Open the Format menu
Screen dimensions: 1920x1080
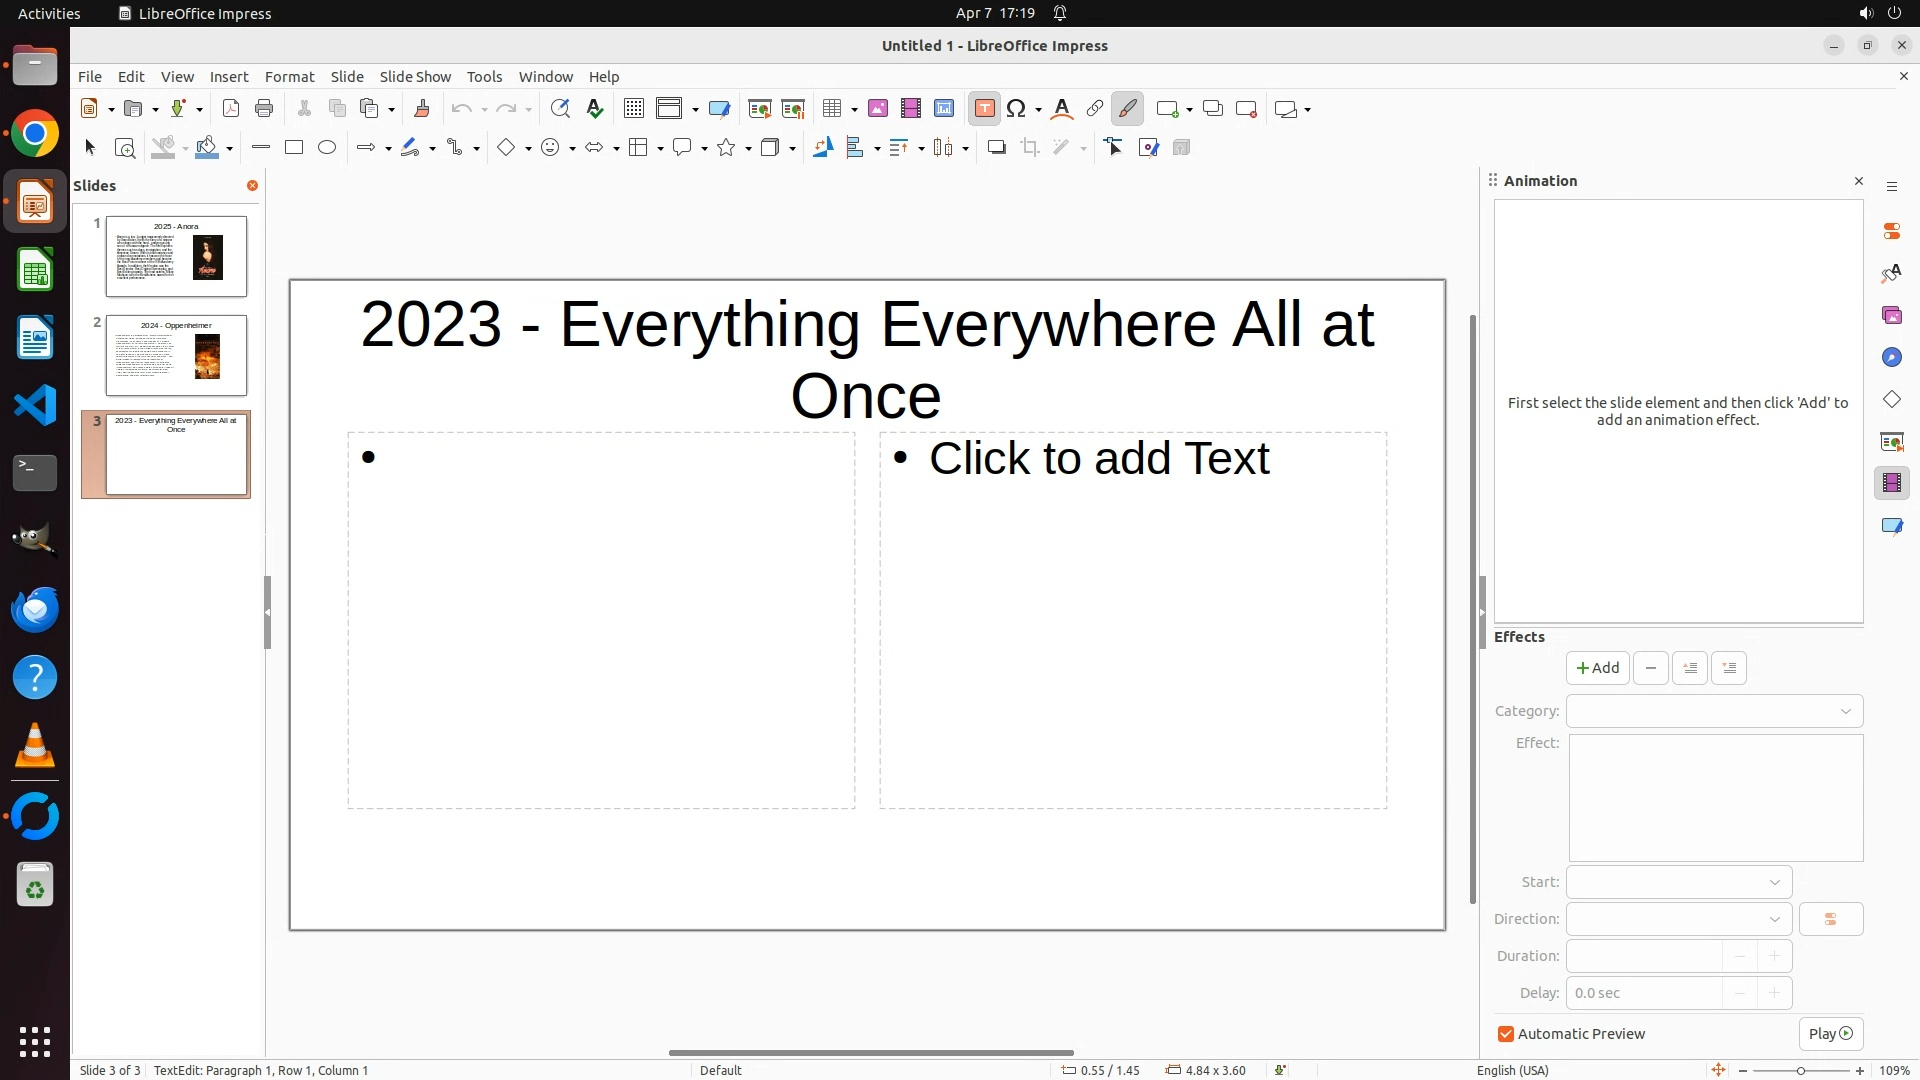(289, 77)
